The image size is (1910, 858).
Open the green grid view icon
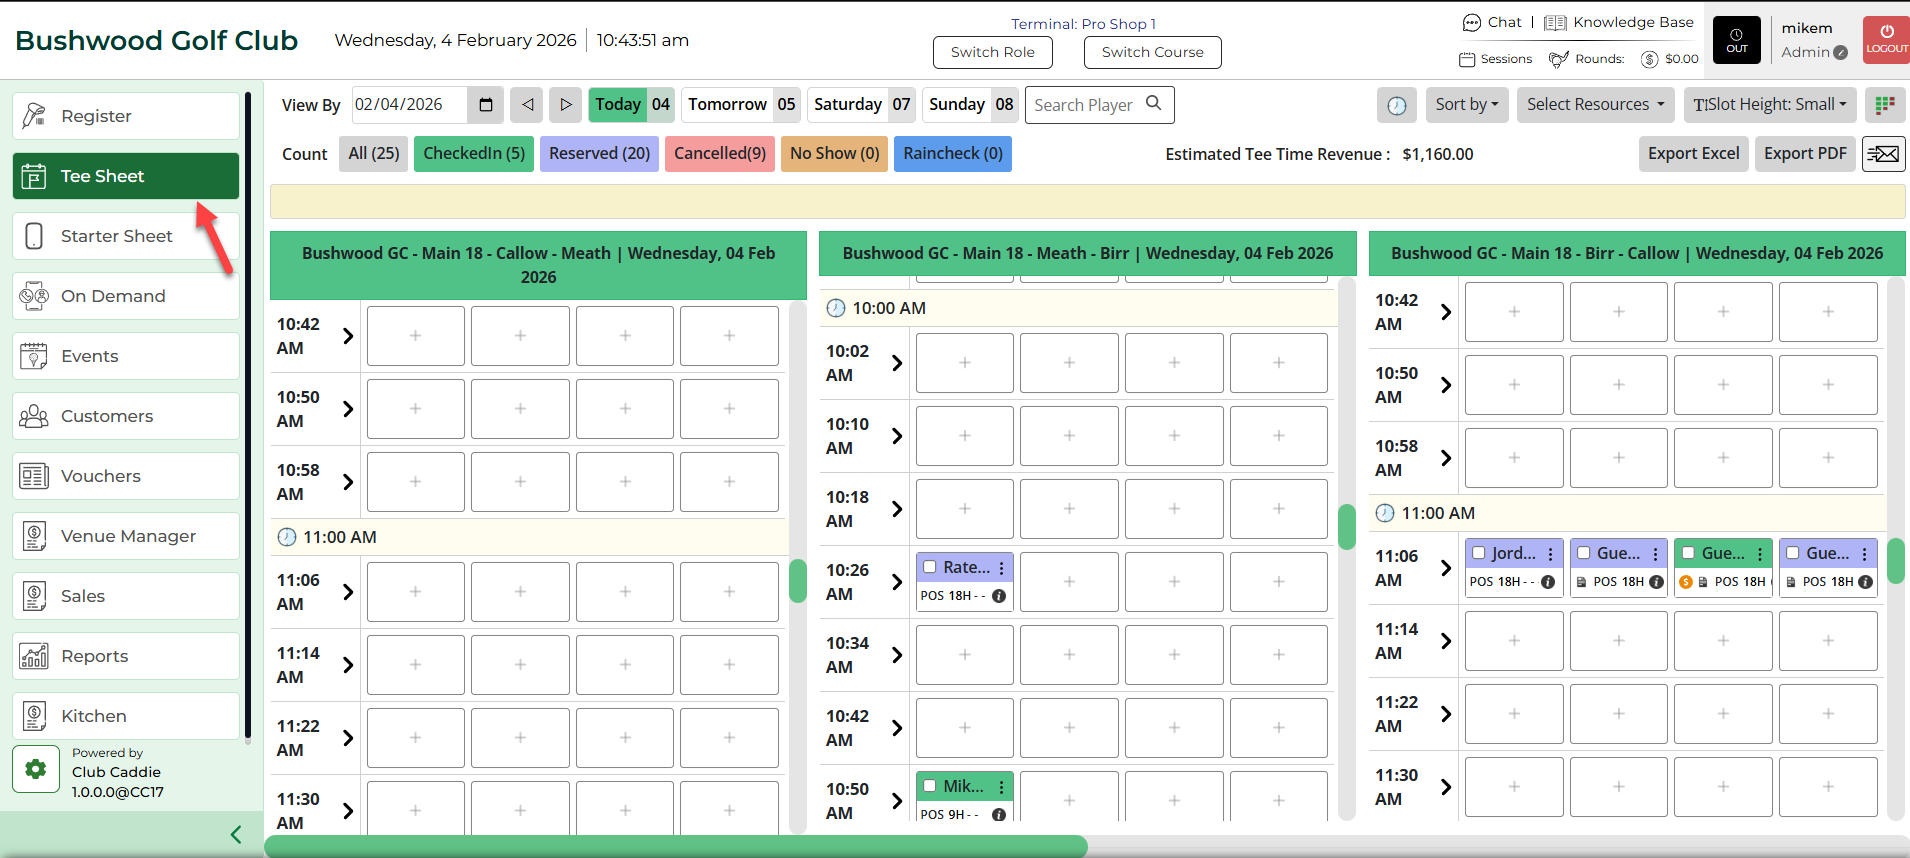1885,105
